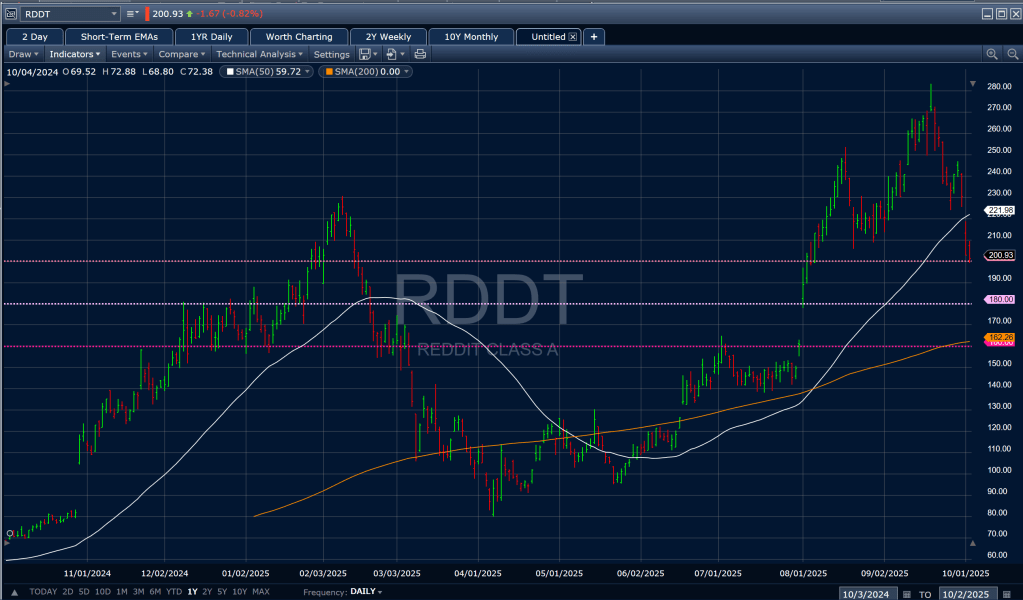1023x600 pixels.
Task: Select the 2Y time range option
Action: pyautogui.click(x=207, y=592)
